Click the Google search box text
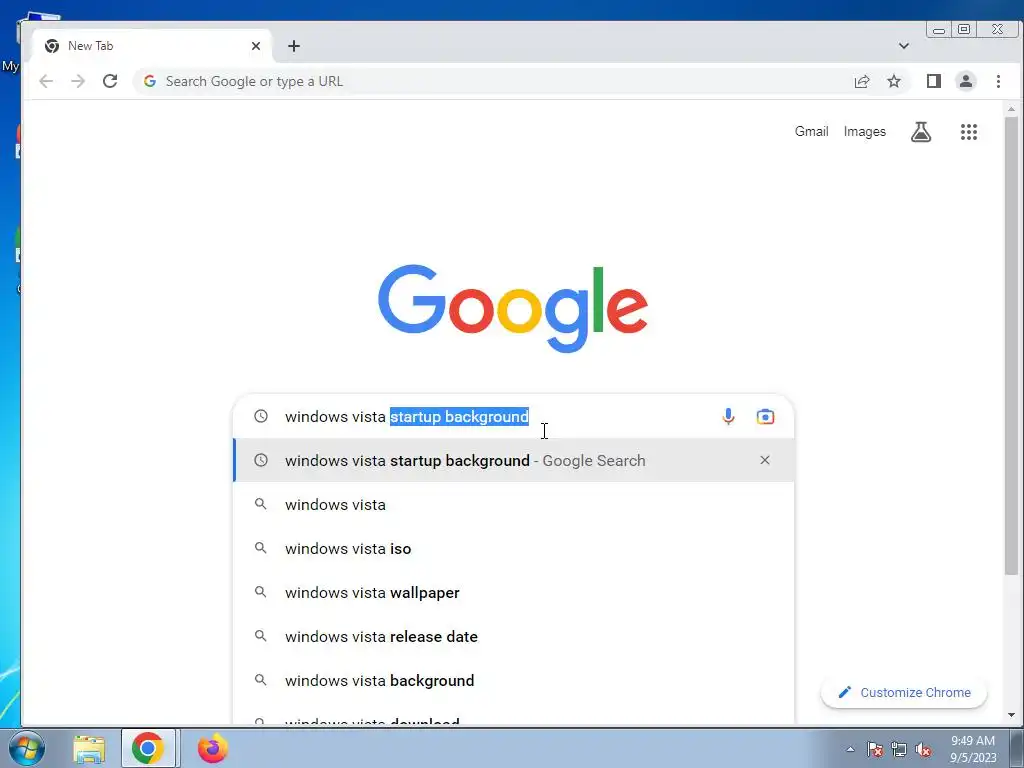This screenshot has width=1024, height=768. [407, 417]
